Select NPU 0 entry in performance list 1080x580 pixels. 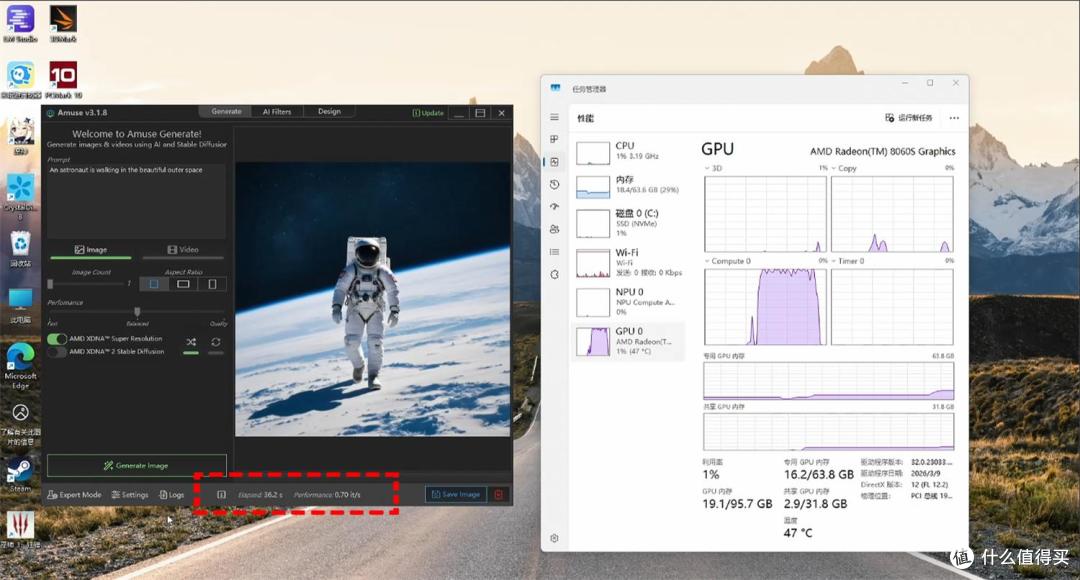tap(630, 302)
